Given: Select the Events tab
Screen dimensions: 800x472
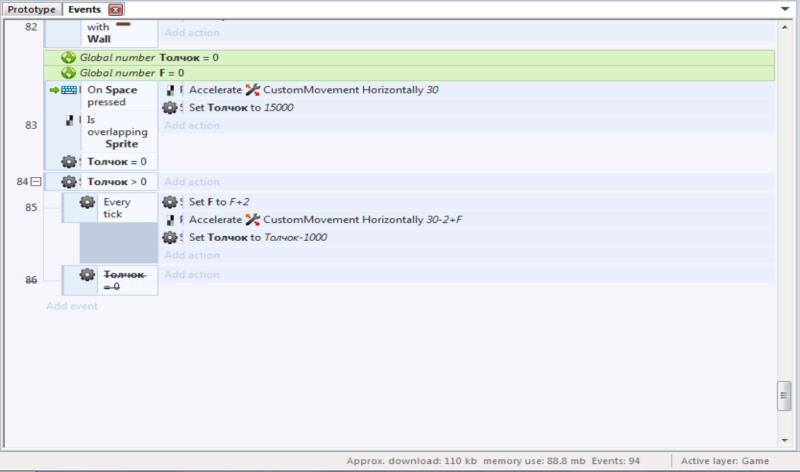Looking at the screenshot, I should click(84, 9).
